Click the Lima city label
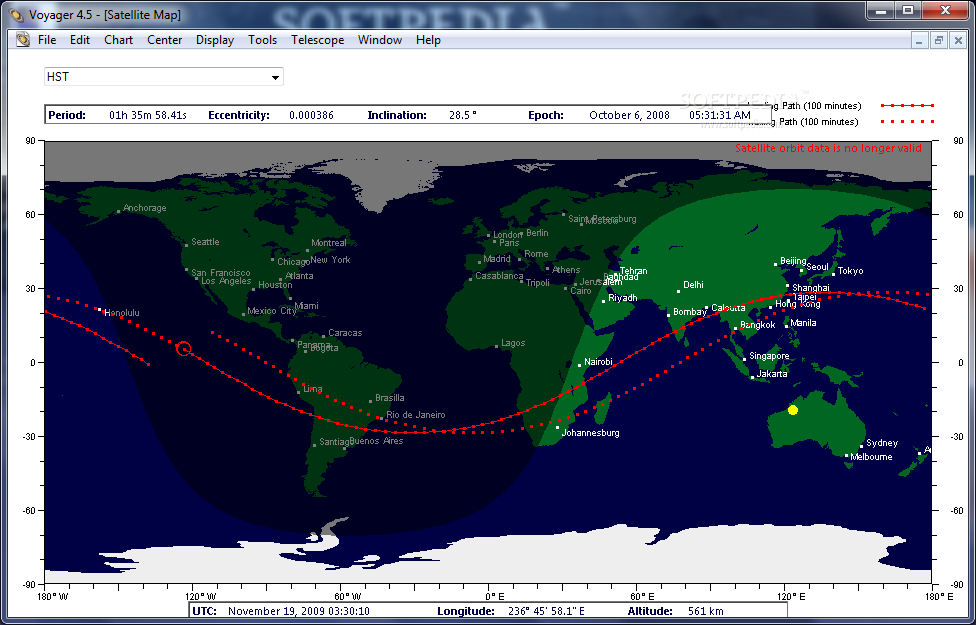This screenshot has height=625, width=976. coord(312,389)
